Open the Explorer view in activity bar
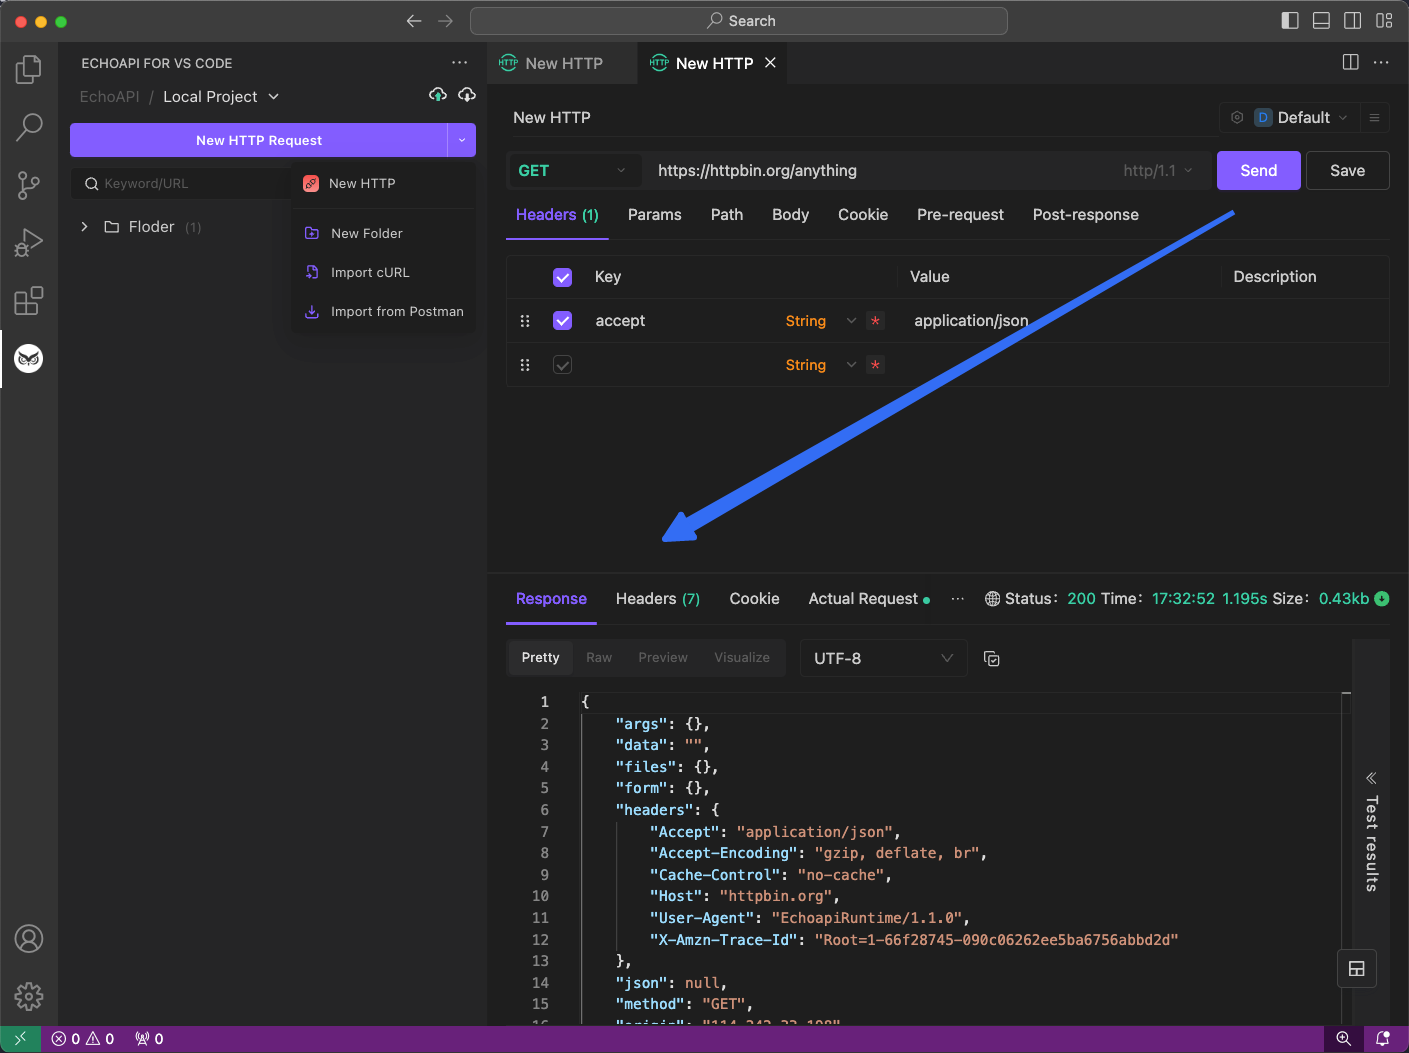The image size is (1409, 1053). [x=29, y=69]
